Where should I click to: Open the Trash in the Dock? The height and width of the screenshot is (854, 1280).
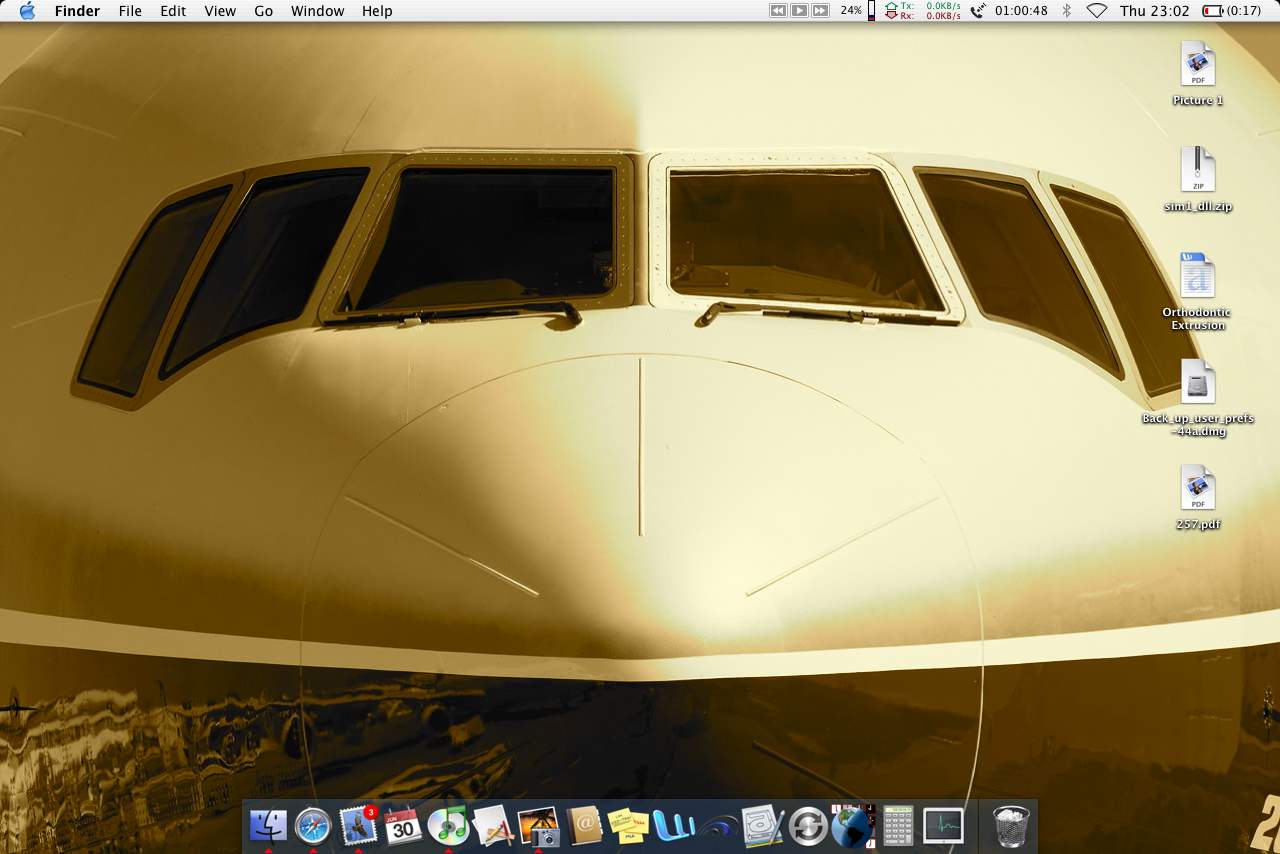coord(1011,826)
